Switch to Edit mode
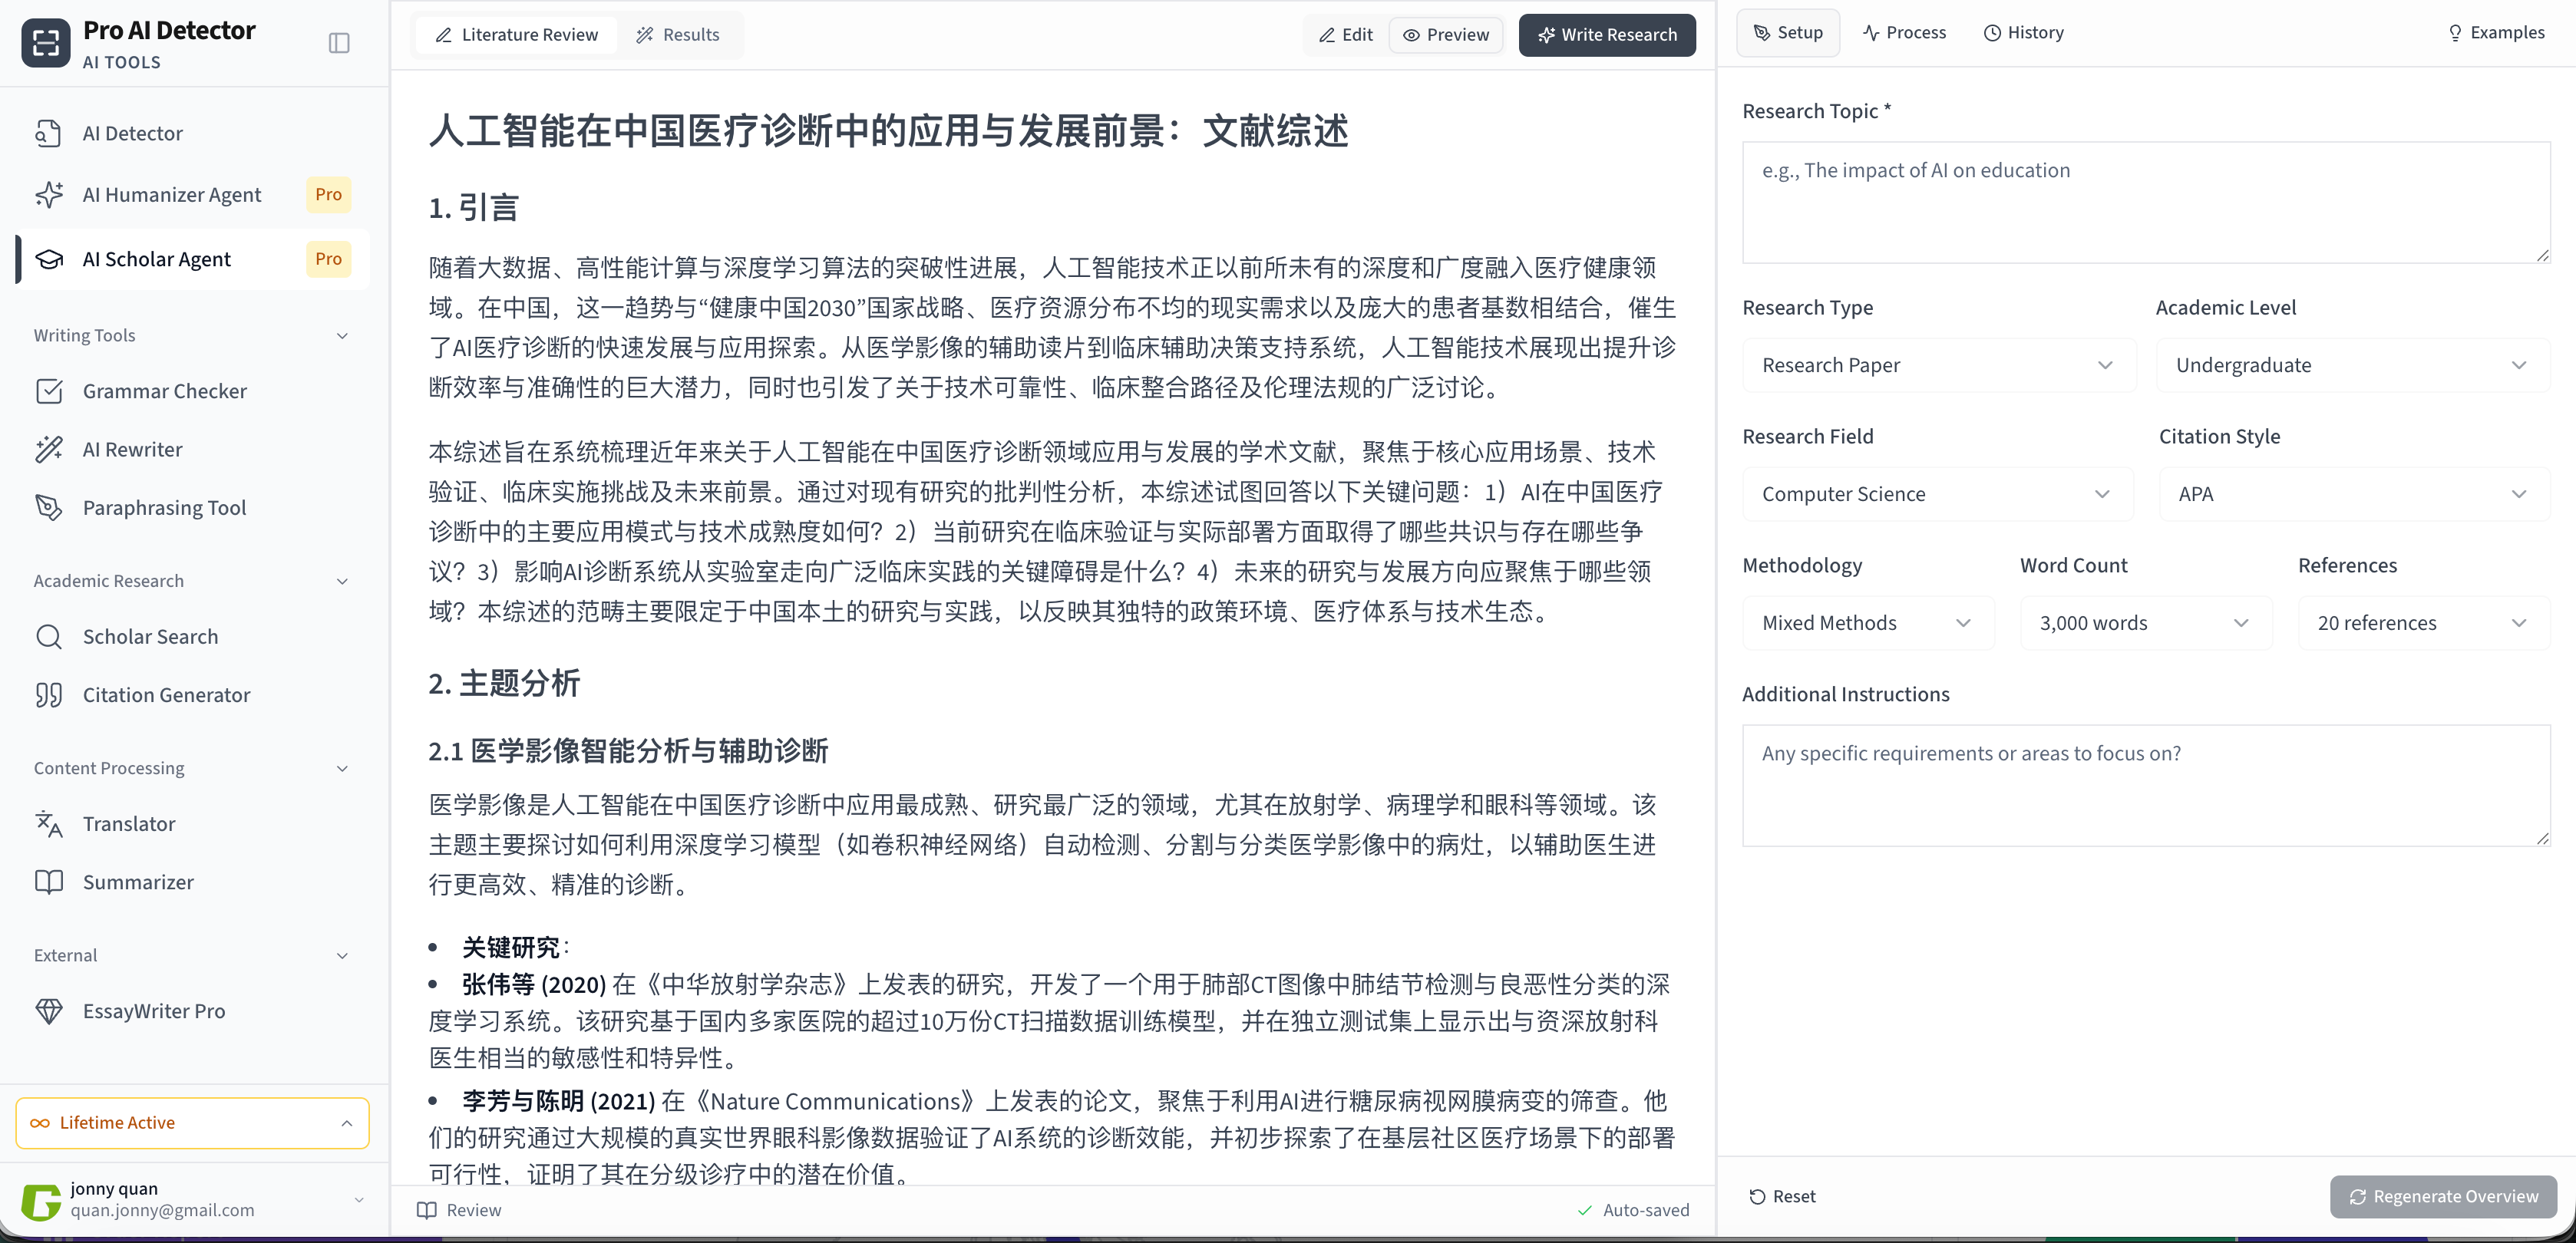The height and width of the screenshot is (1243, 2576). pos(1345,35)
